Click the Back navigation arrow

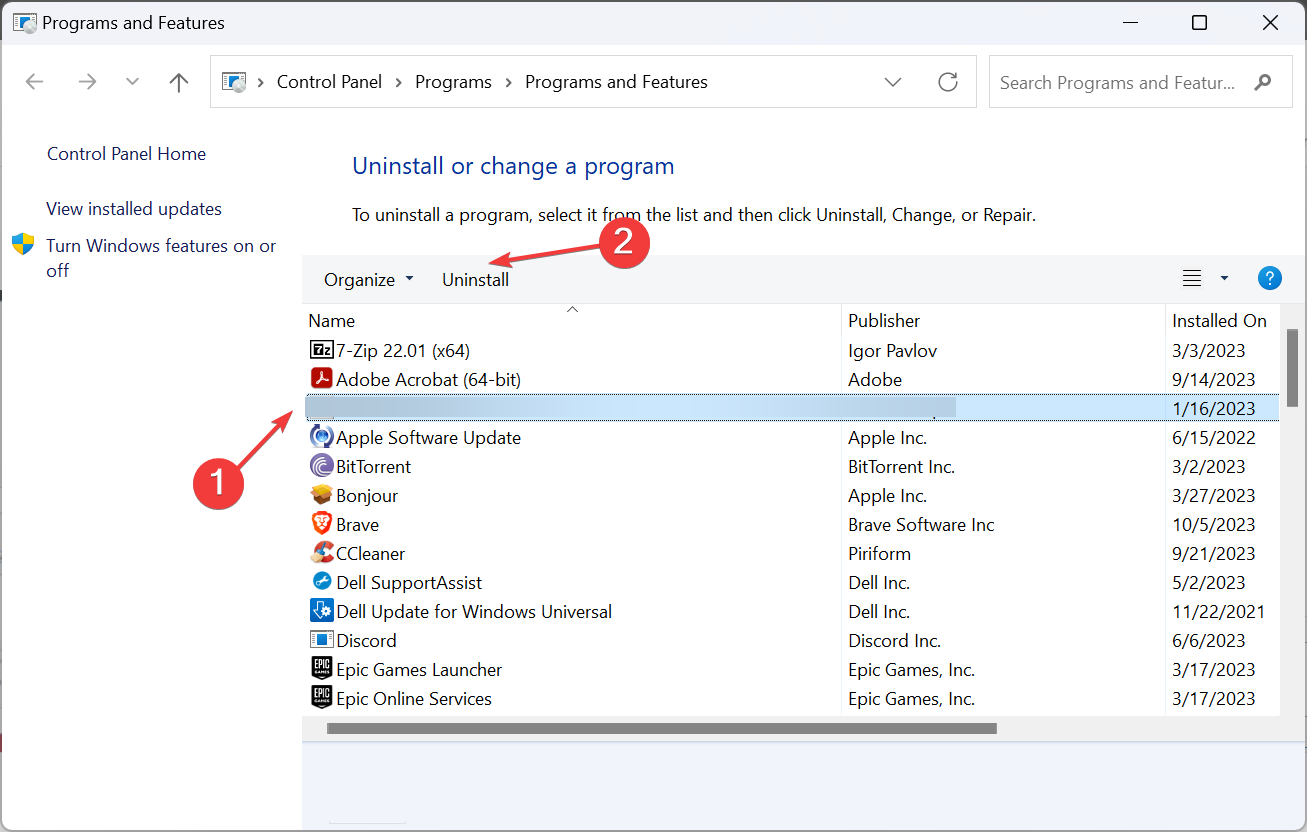point(34,82)
